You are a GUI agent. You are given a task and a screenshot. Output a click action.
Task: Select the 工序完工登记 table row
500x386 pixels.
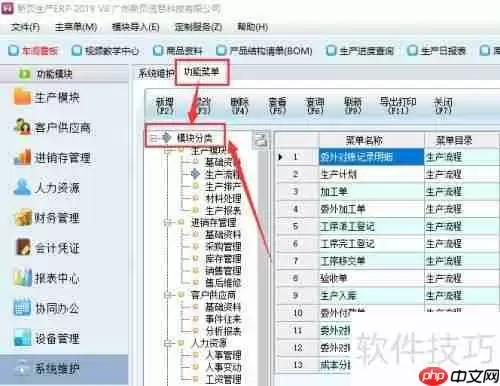pos(388,244)
